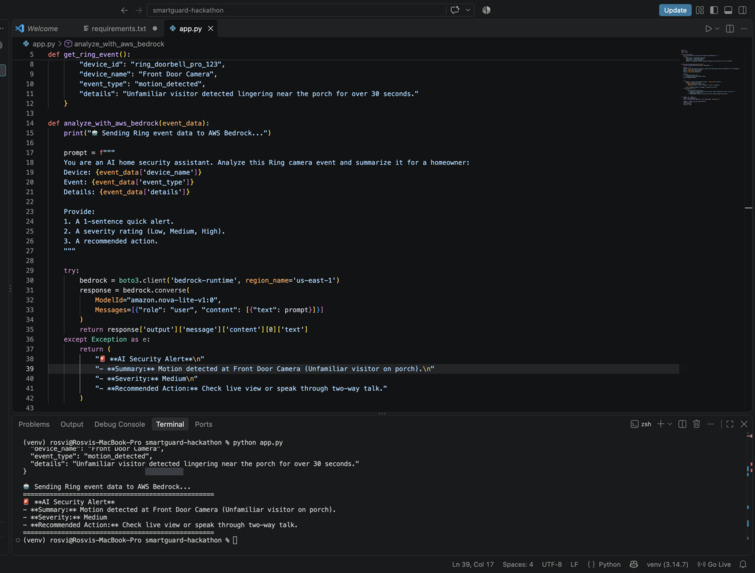
Task: Click the terminal prompt input line
Action: pyautogui.click(x=130, y=540)
